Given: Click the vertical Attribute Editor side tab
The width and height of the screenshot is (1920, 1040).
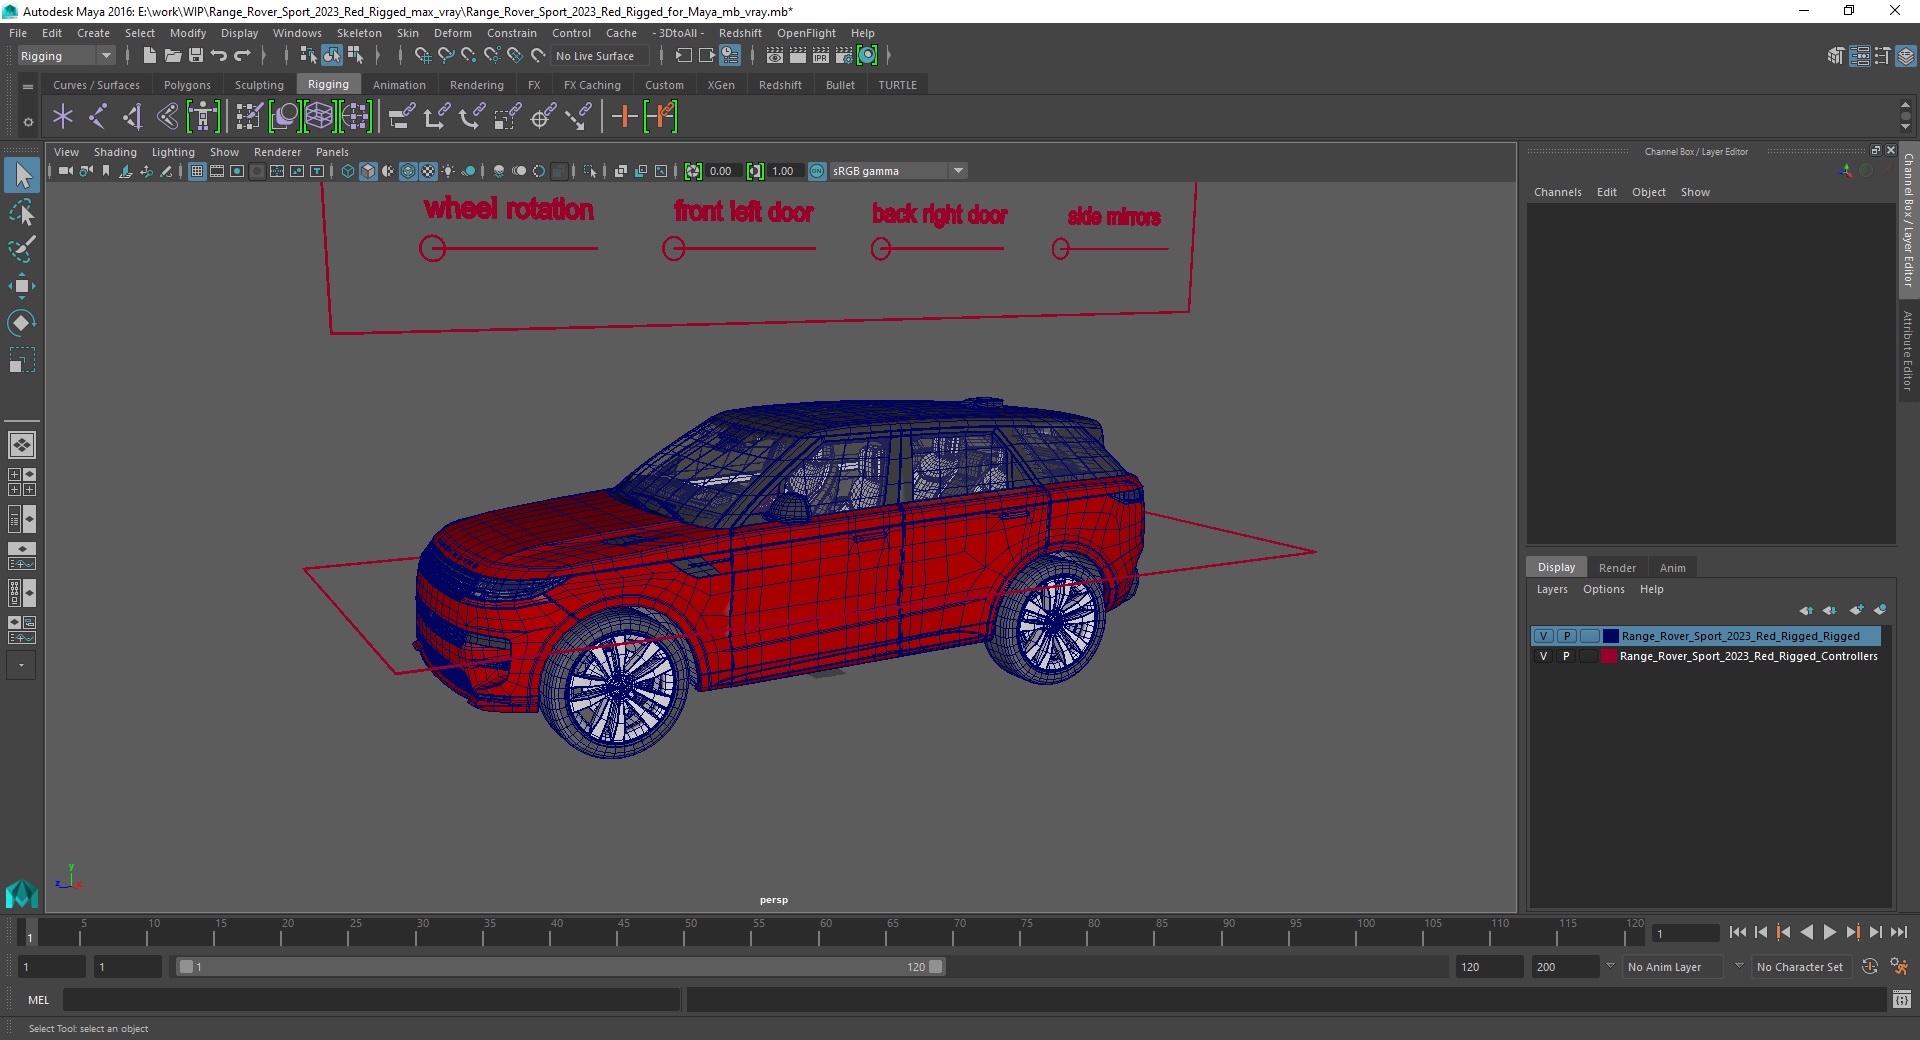Looking at the screenshot, I should pos(1908,350).
